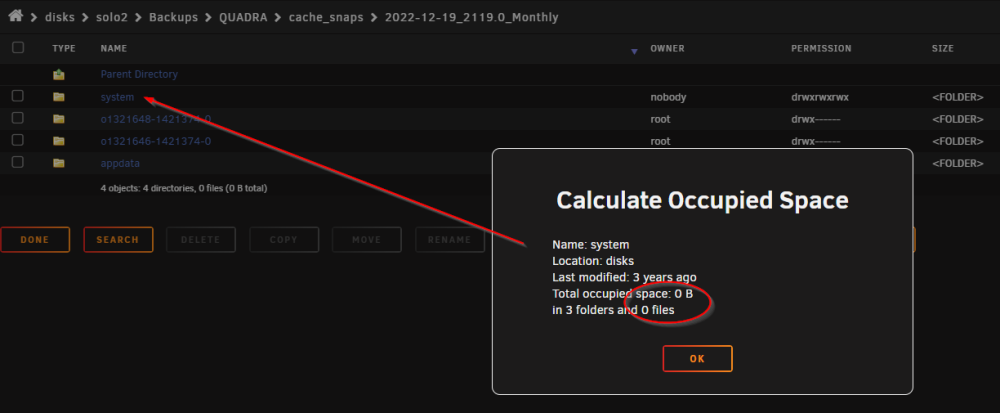Sort by SIZE column header
This screenshot has width=1000, height=413.
tap(943, 48)
